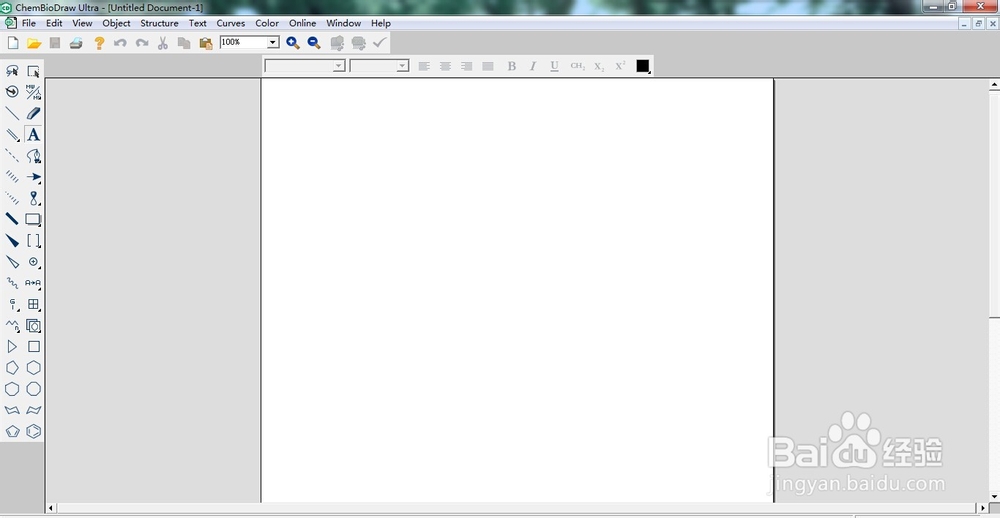Open the Templates tool
The width and height of the screenshot is (1000, 518).
coord(33,325)
